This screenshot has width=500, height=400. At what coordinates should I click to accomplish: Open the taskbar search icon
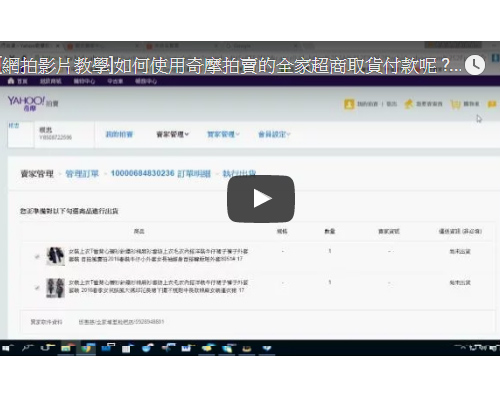(27, 348)
